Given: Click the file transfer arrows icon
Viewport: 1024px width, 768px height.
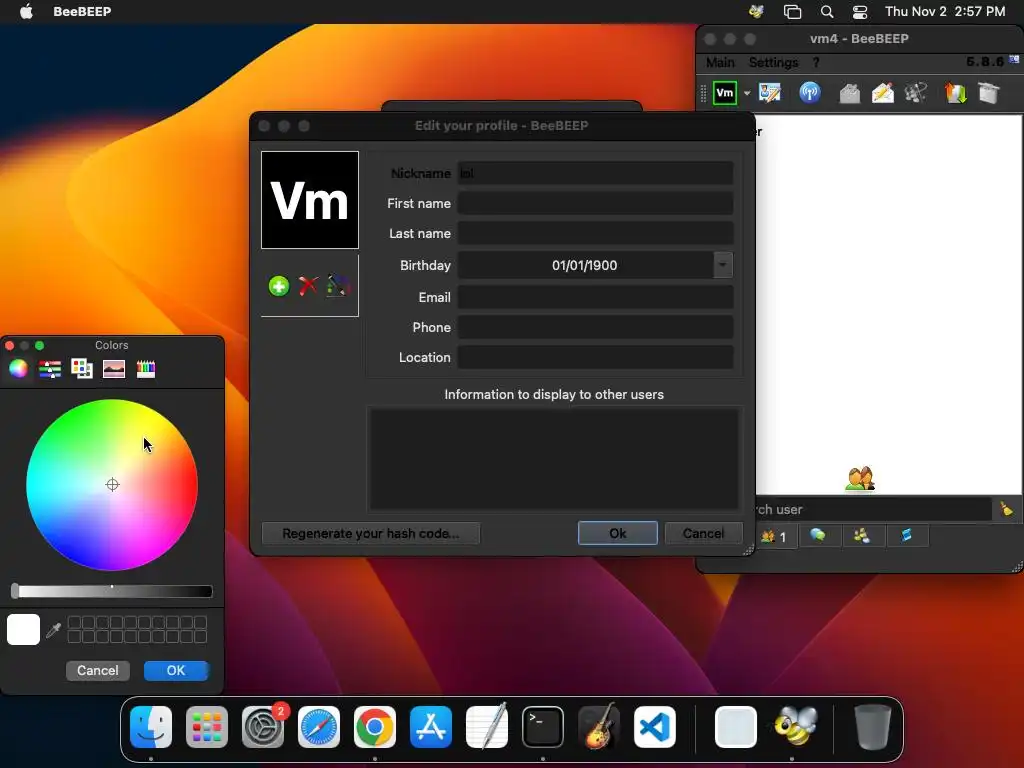Looking at the screenshot, I should click(955, 93).
